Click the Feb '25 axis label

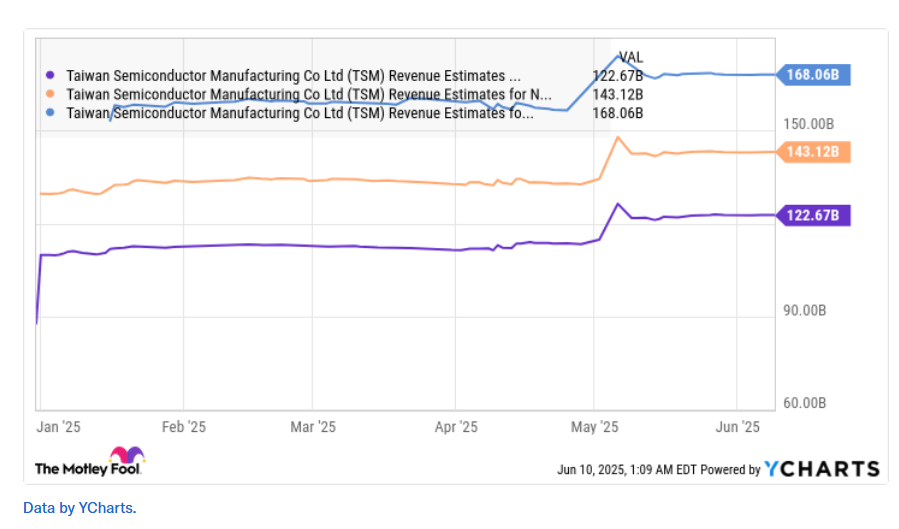[x=183, y=427]
